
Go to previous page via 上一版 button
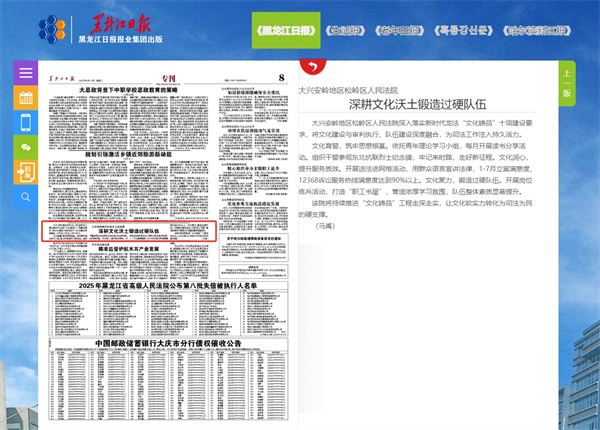567,83
